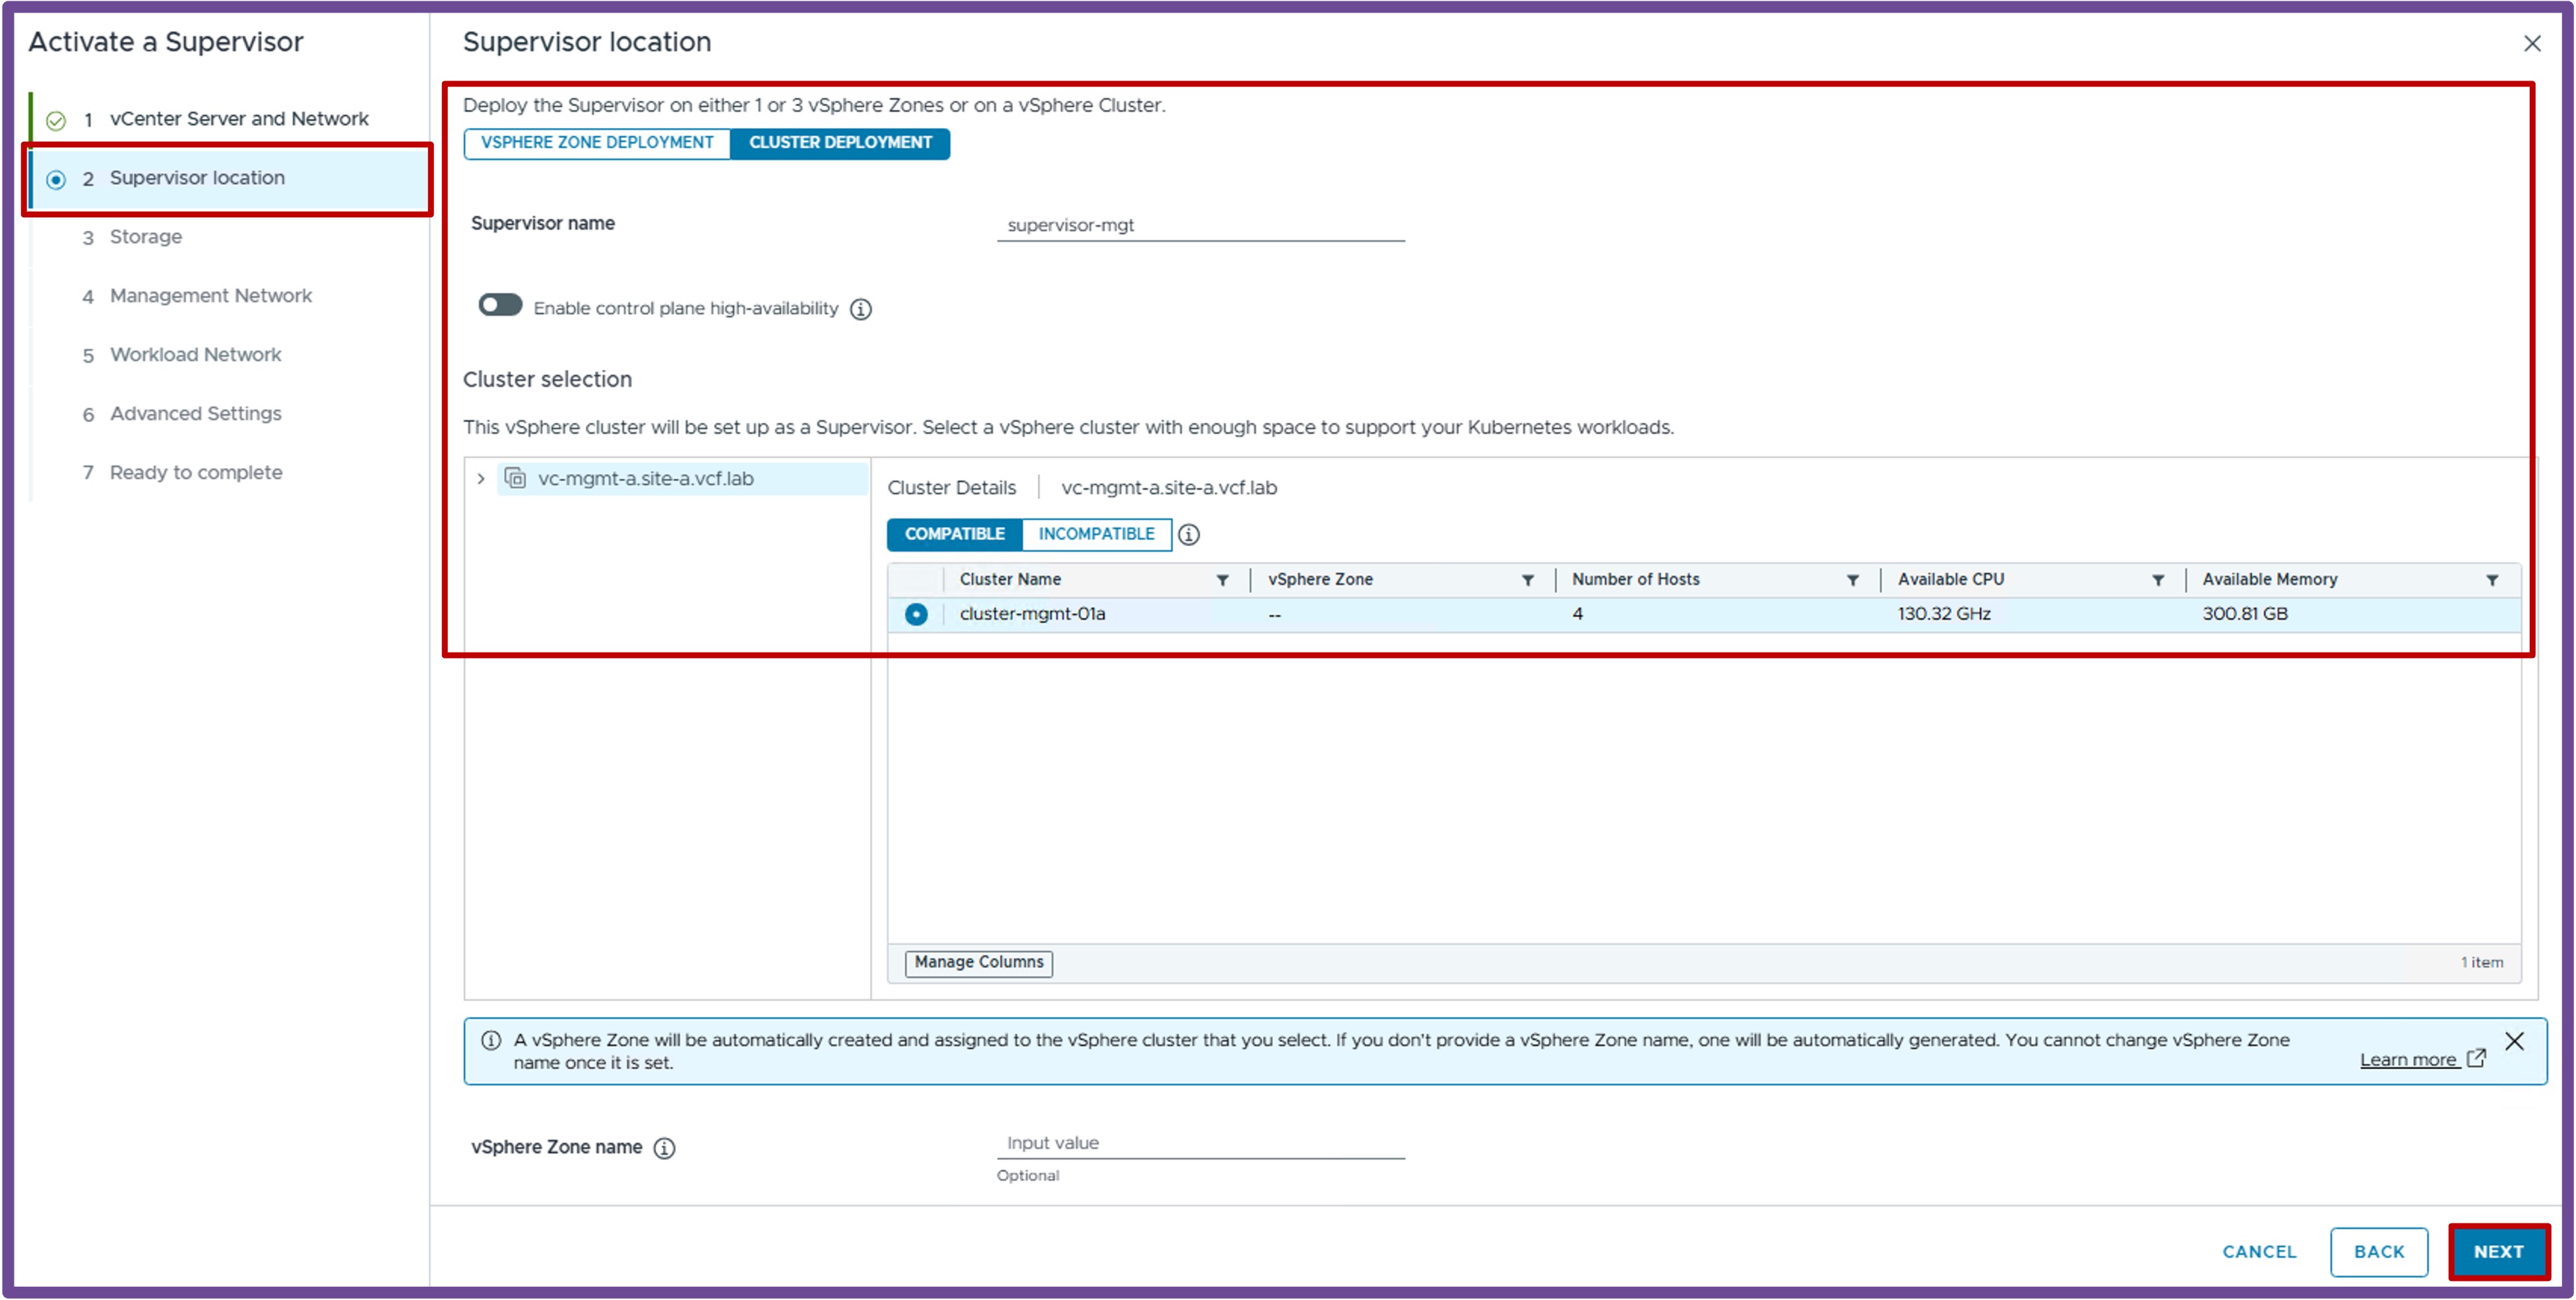Click the banner information icon
Image resolution: width=2576 pixels, height=1300 pixels.
click(x=491, y=1040)
